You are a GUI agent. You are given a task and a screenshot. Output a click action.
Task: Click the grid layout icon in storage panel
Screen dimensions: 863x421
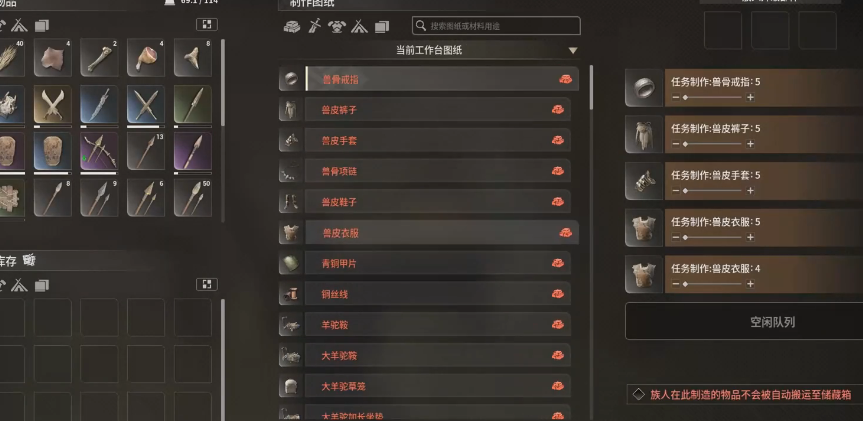click(207, 284)
